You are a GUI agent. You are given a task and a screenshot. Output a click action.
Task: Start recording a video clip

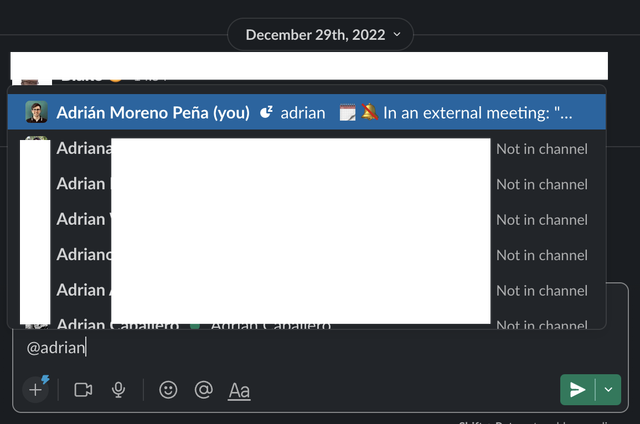coord(83,390)
